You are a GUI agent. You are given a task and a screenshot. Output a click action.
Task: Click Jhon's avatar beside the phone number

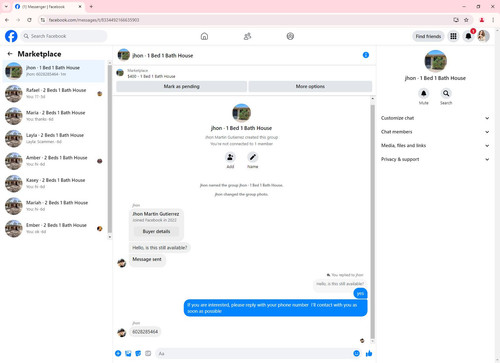[x=122, y=332]
